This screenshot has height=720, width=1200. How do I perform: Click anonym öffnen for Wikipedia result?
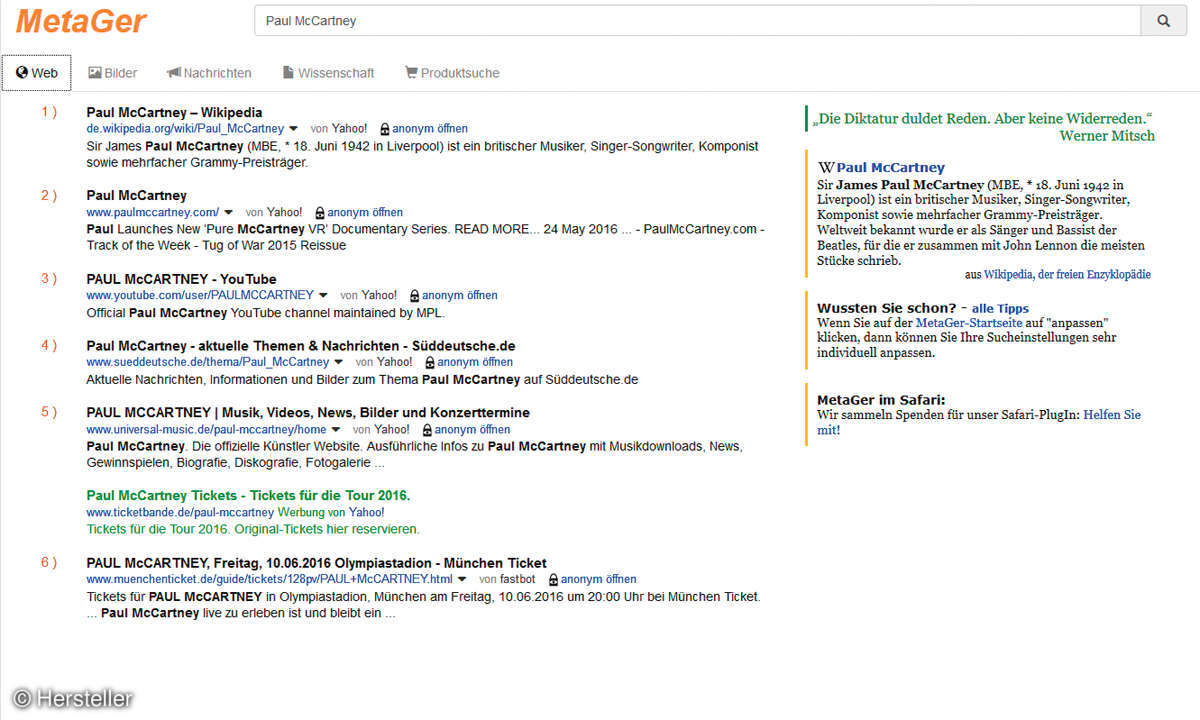click(430, 129)
